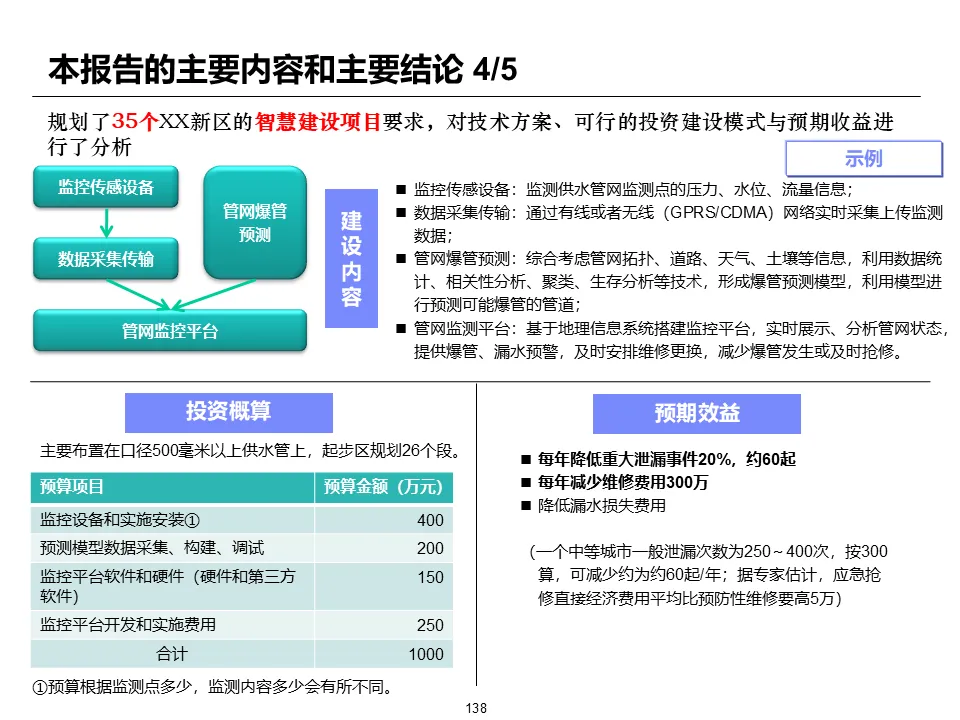Click the page number 138

(476, 708)
